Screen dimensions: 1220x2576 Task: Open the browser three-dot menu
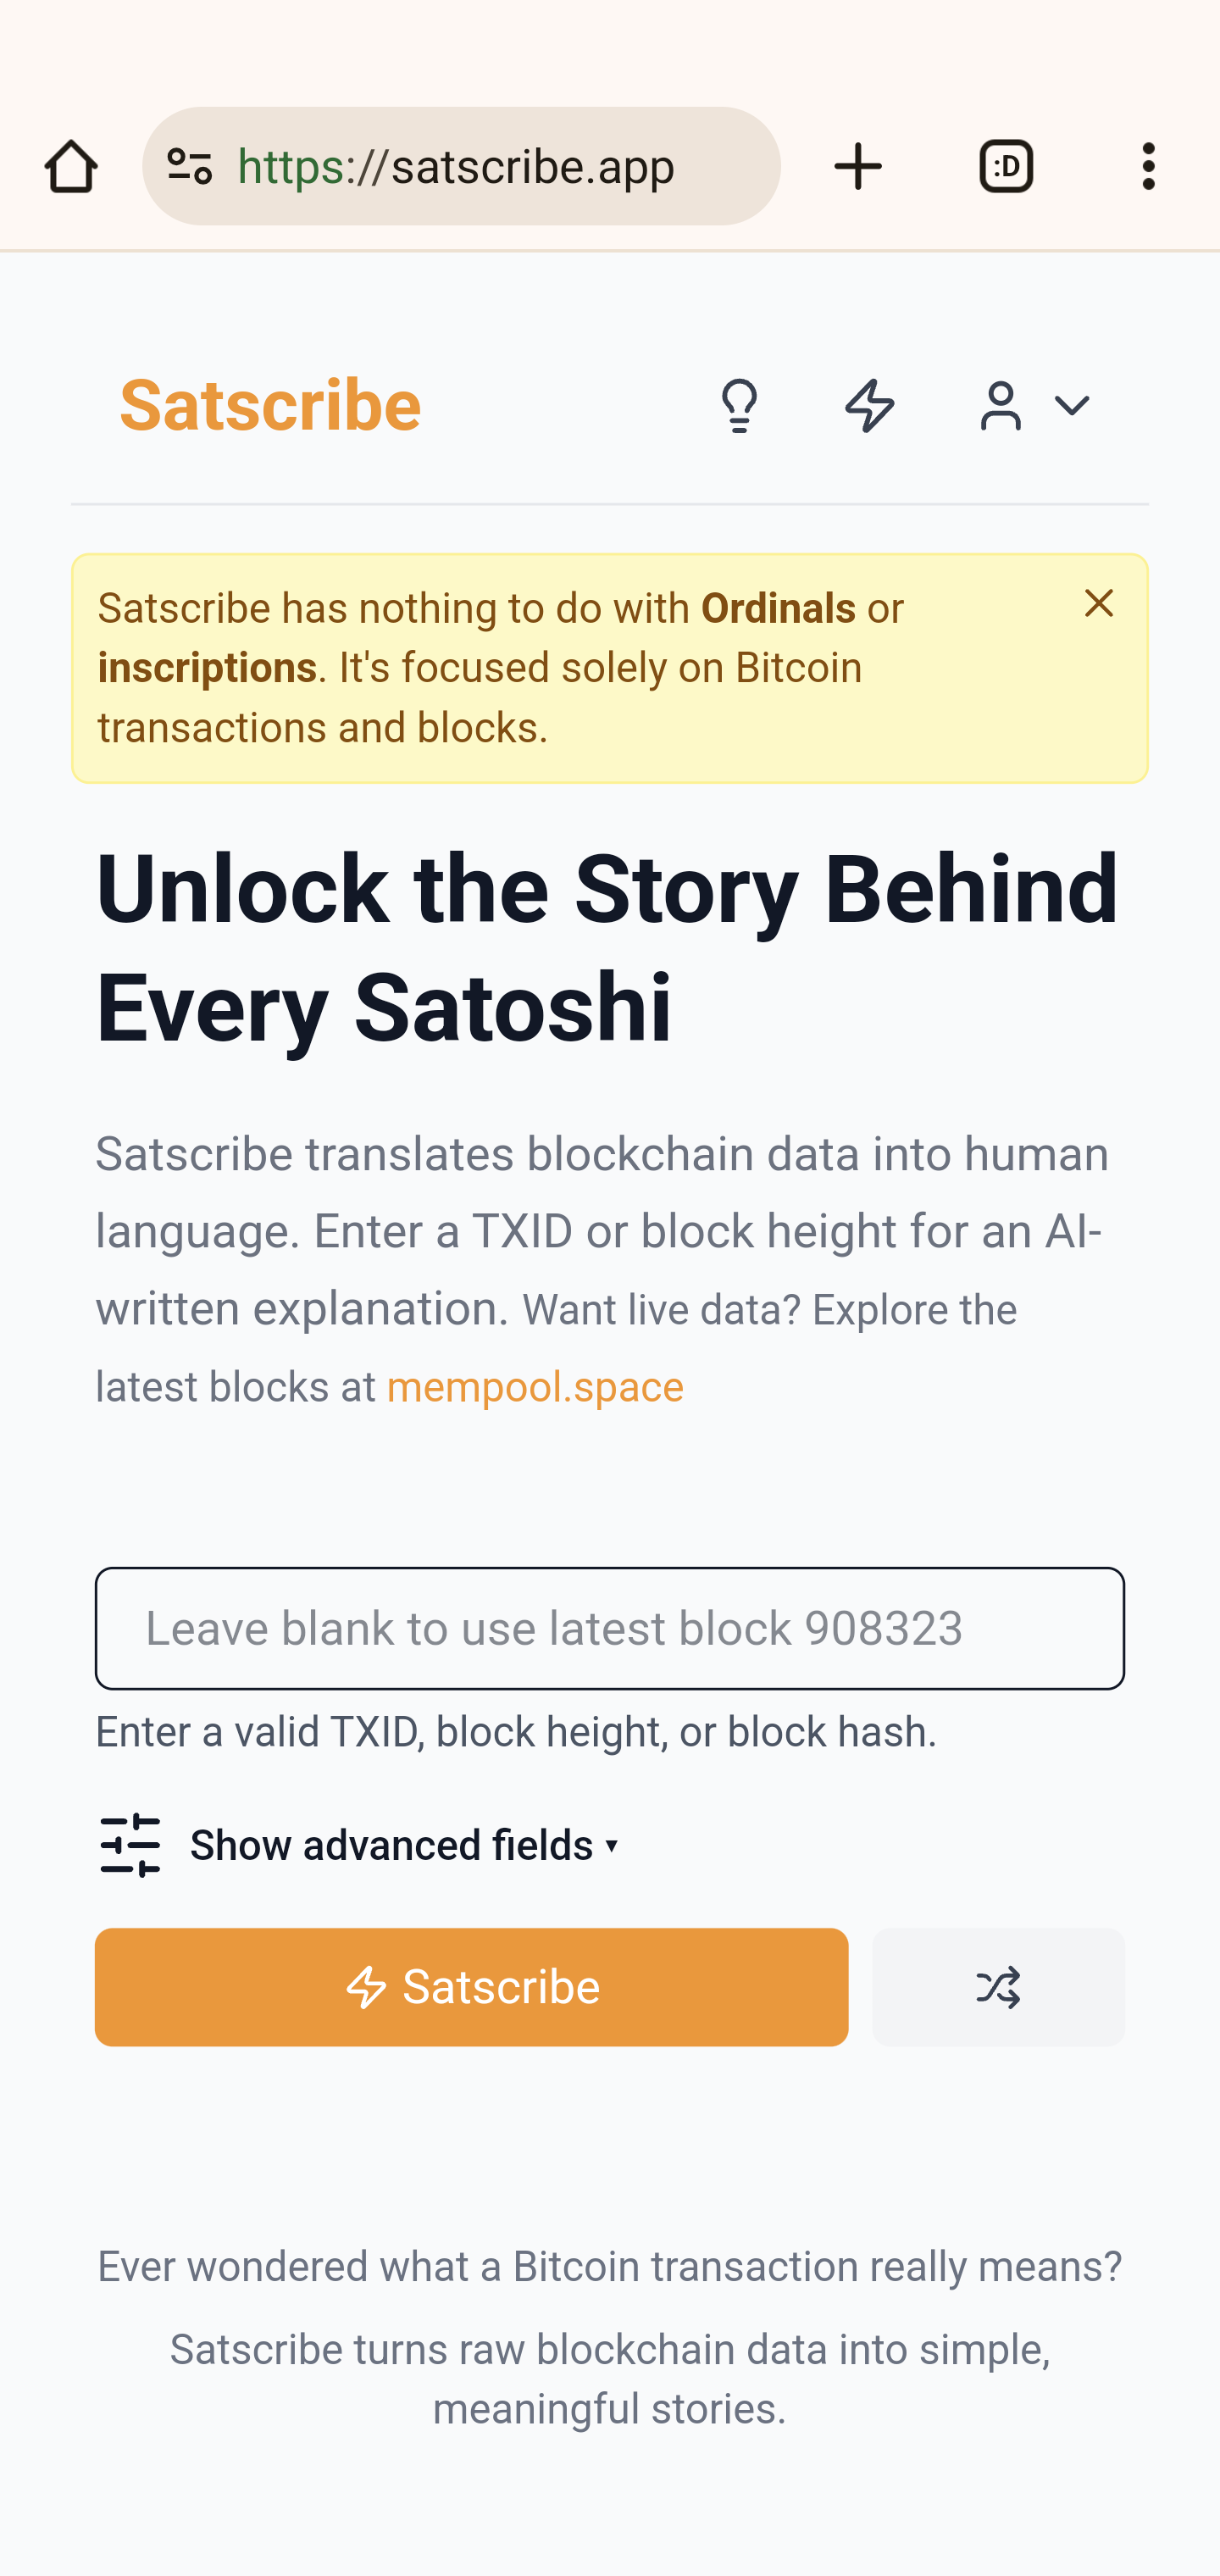tap(1149, 166)
